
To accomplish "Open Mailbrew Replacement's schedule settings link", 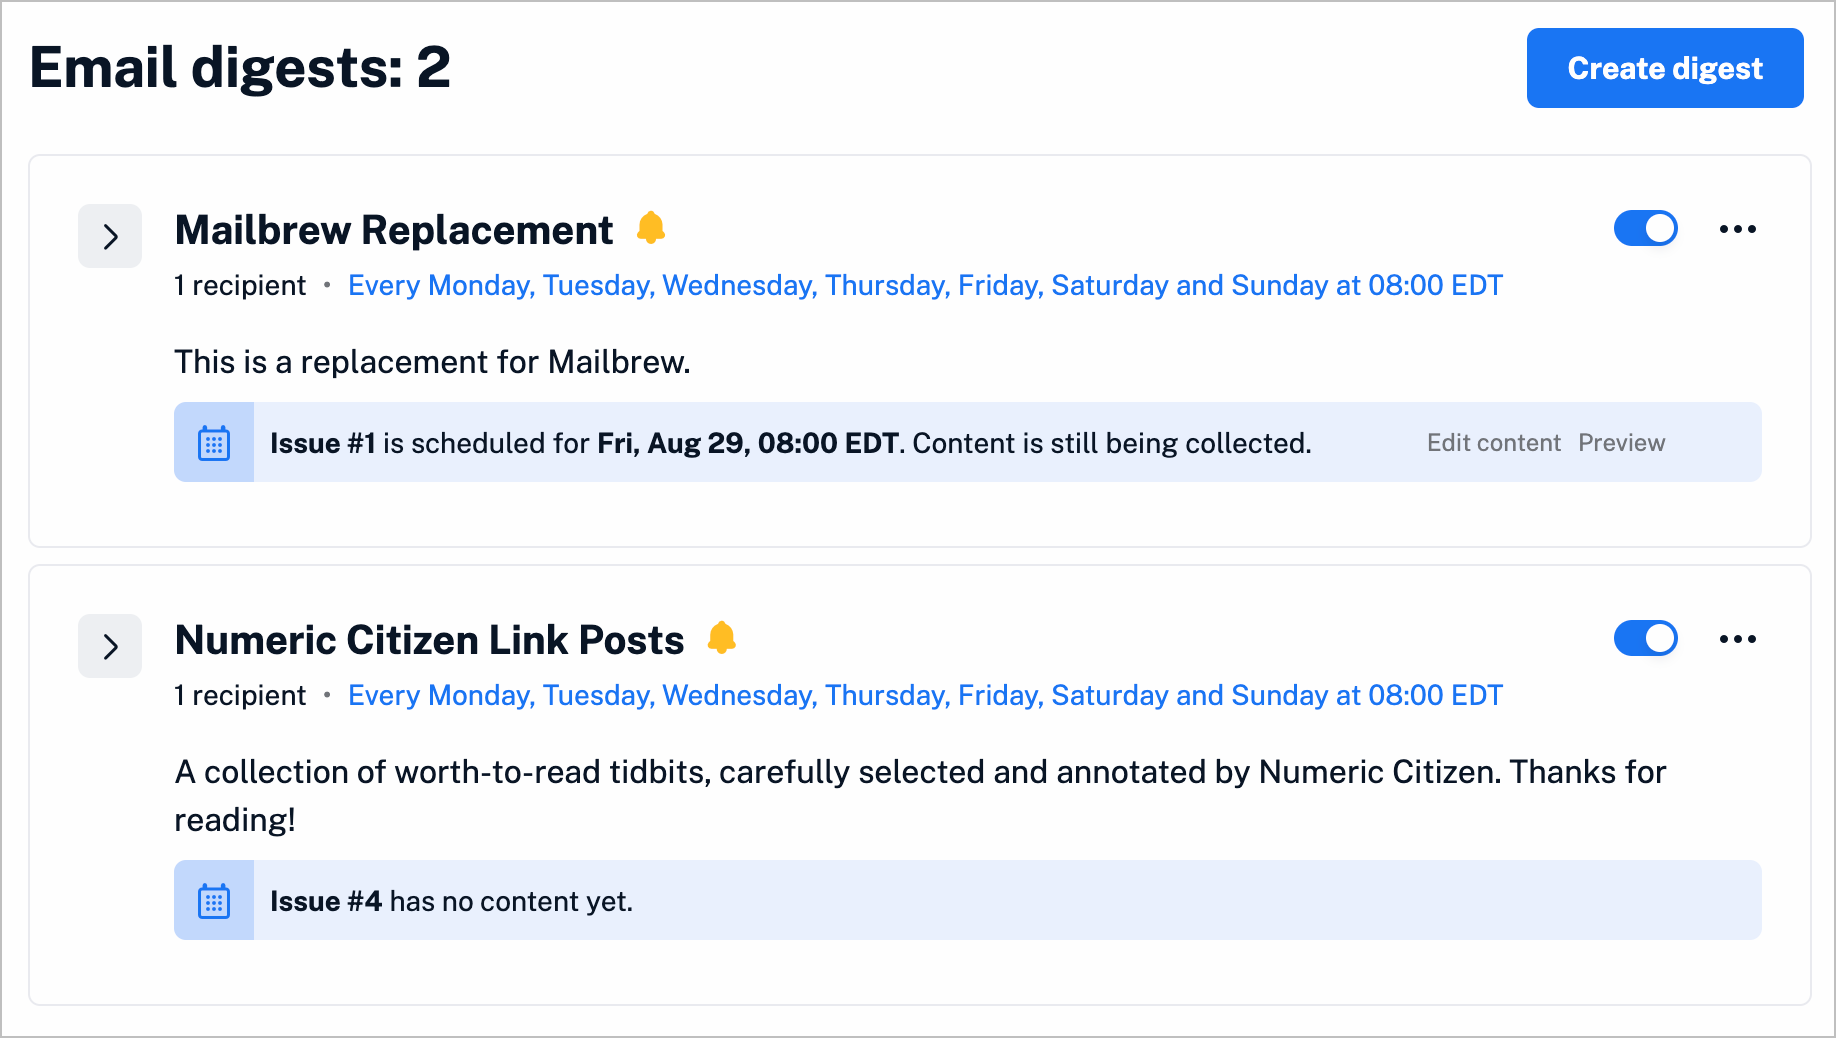I will click(924, 285).
